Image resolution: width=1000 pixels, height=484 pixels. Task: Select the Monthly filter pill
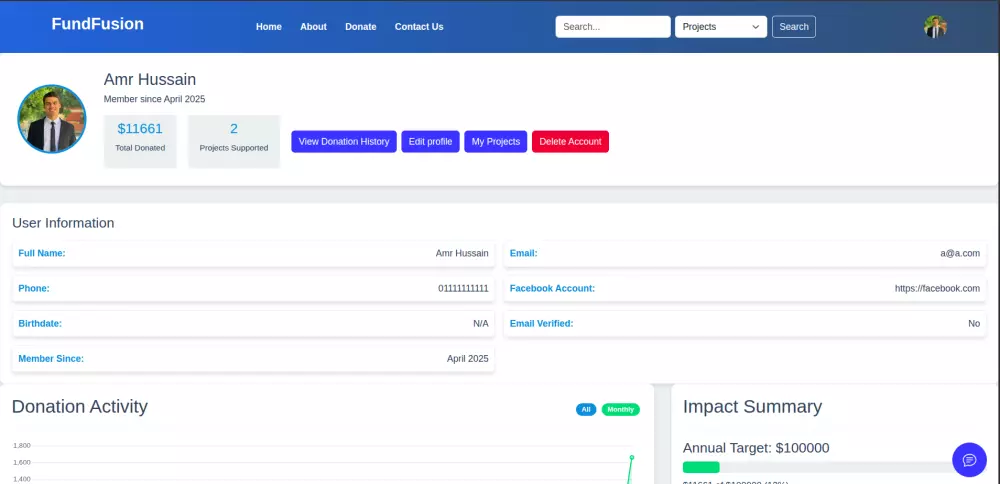(x=621, y=409)
